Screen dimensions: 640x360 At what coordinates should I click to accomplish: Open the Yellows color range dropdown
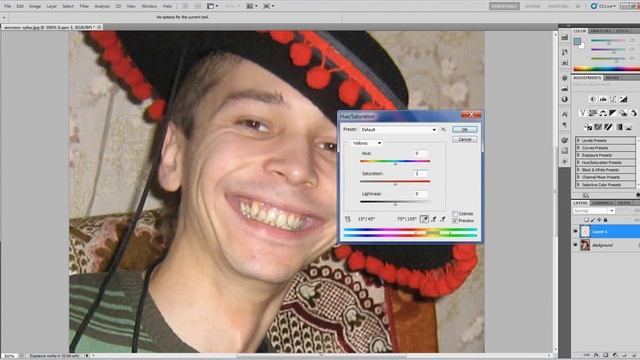(367, 143)
